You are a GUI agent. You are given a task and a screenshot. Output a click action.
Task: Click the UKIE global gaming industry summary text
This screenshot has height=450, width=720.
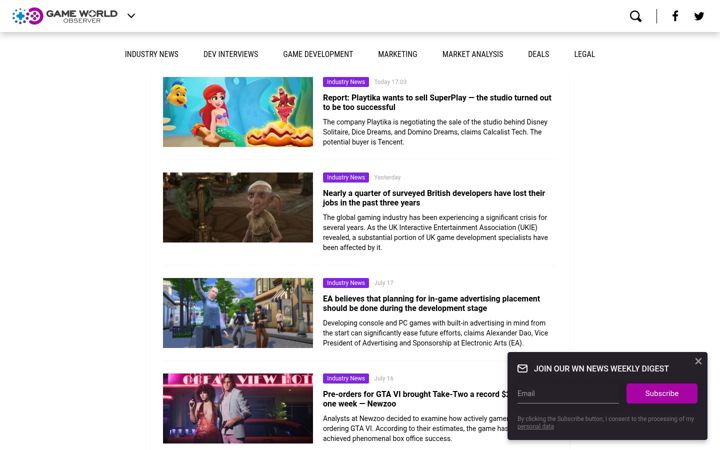point(435,233)
